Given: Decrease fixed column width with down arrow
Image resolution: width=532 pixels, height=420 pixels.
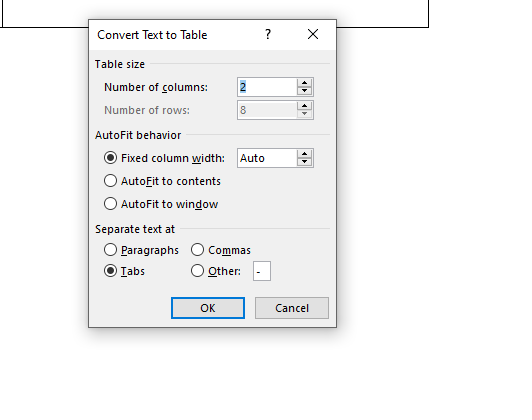Looking at the screenshot, I should point(304,162).
